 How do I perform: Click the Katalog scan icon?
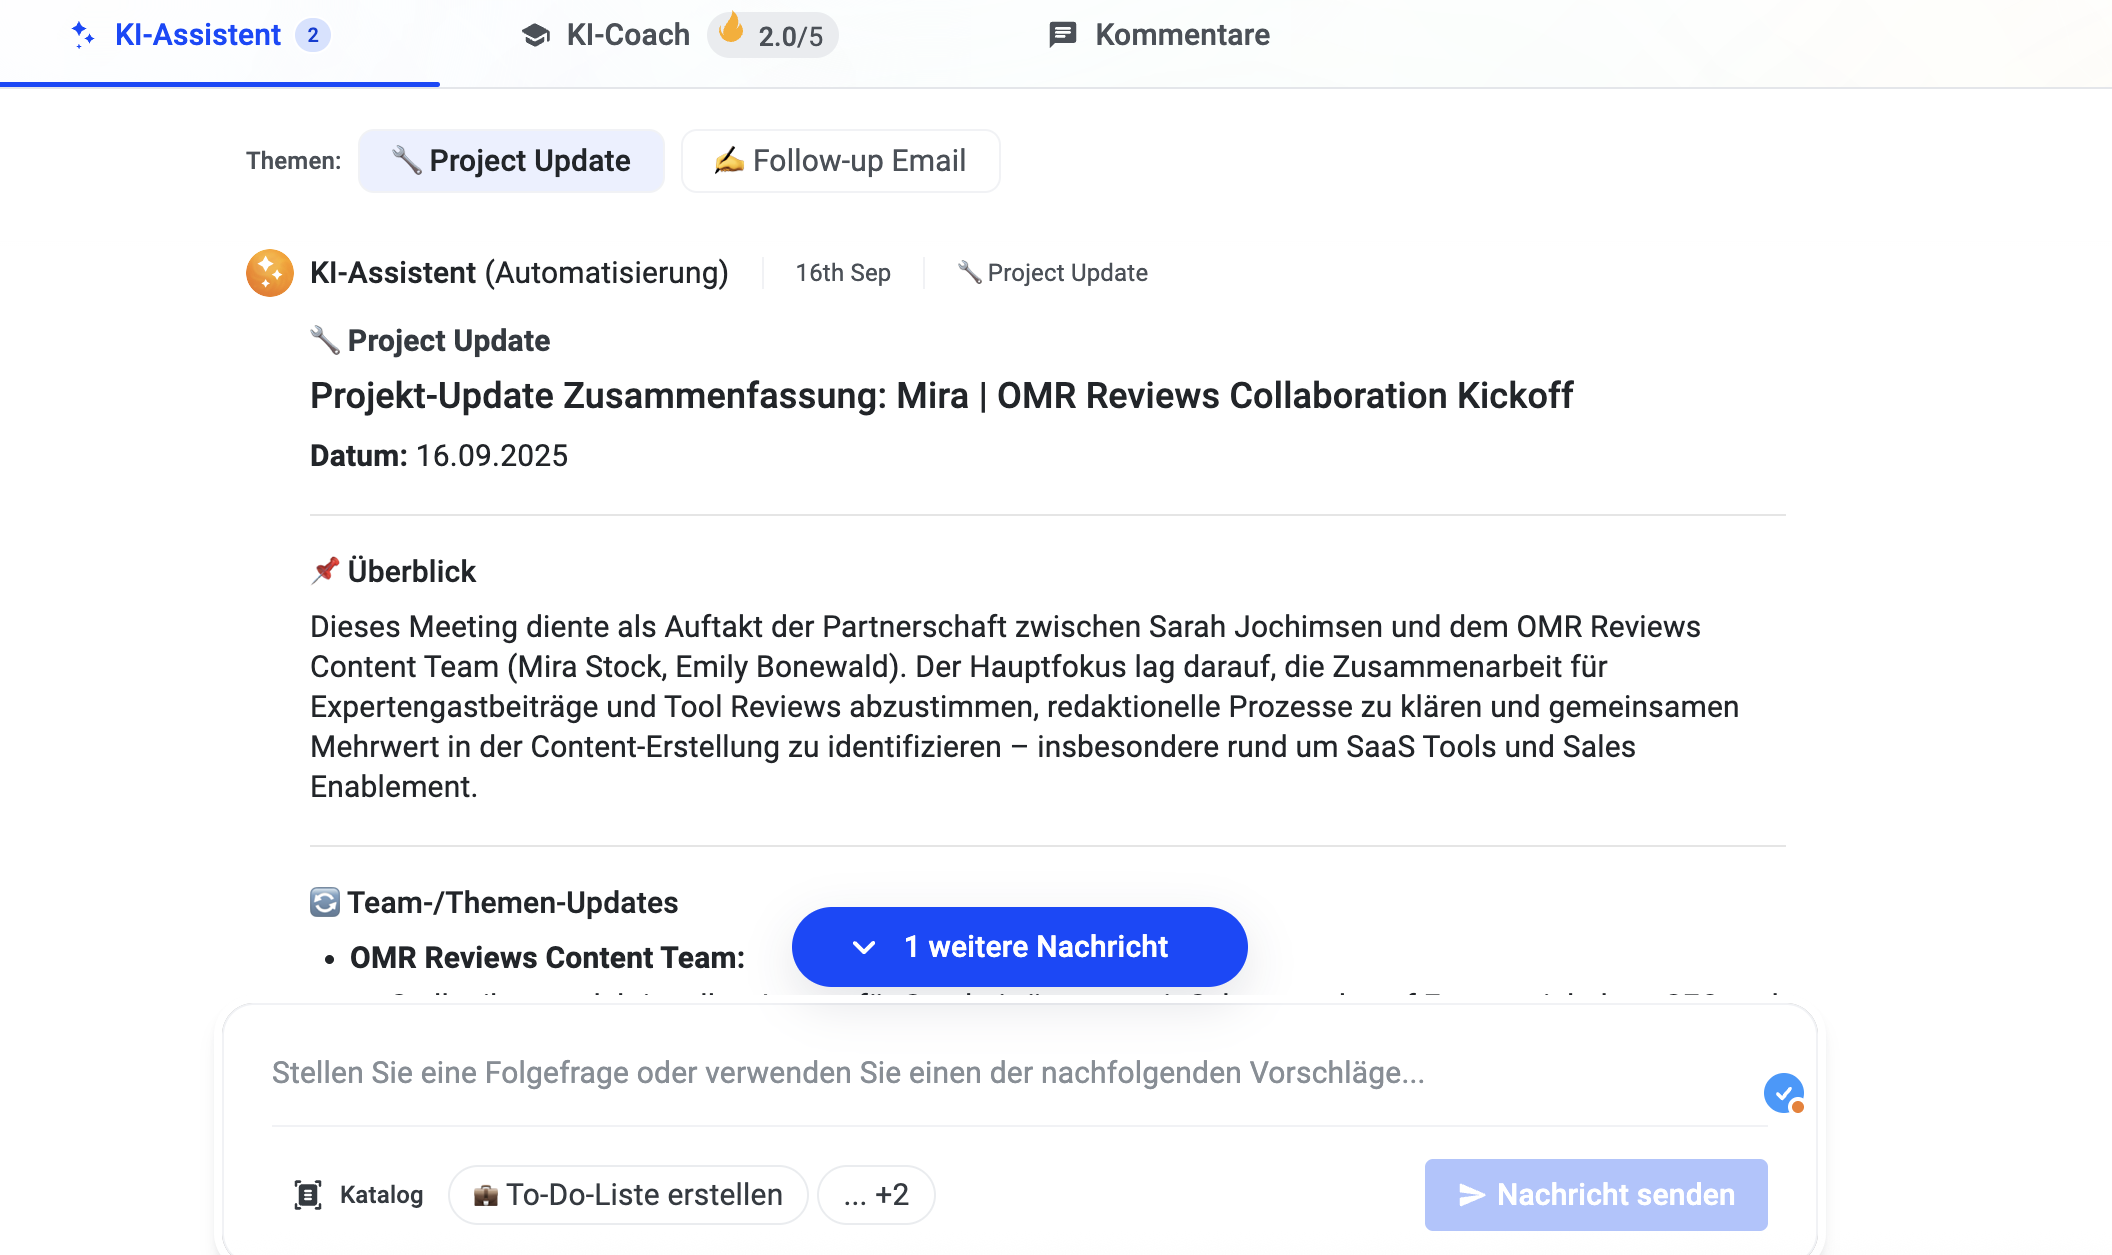308,1194
